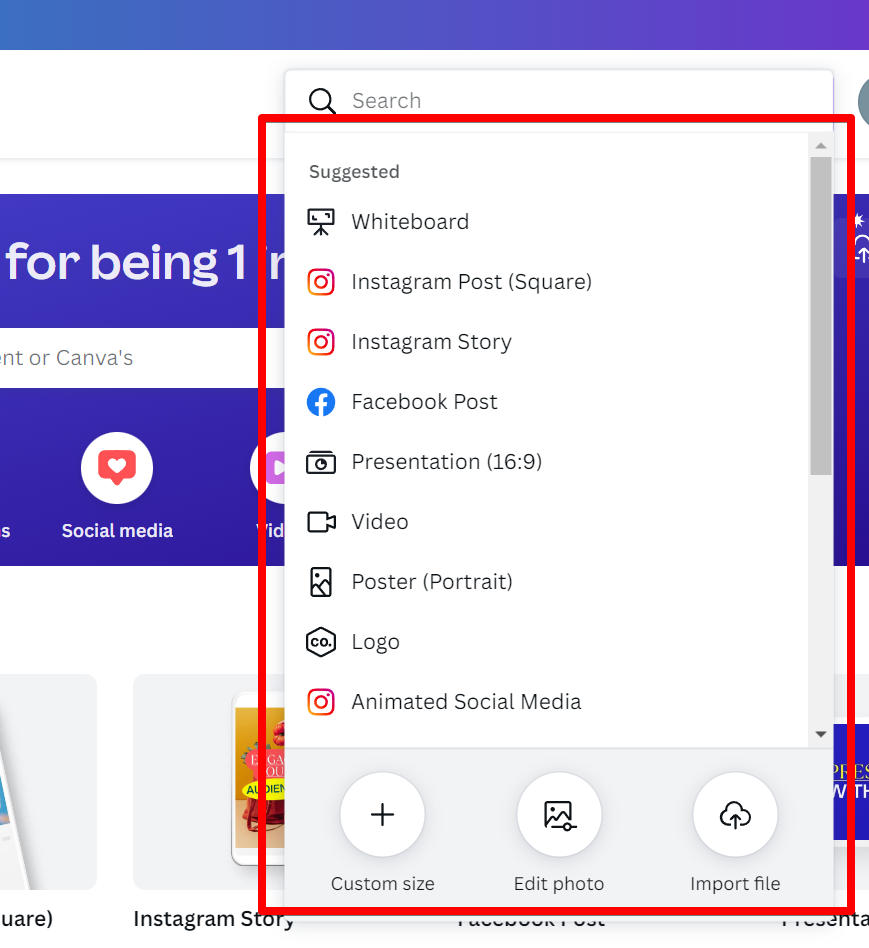Choose the Animated Social Media label

(x=466, y=702)
